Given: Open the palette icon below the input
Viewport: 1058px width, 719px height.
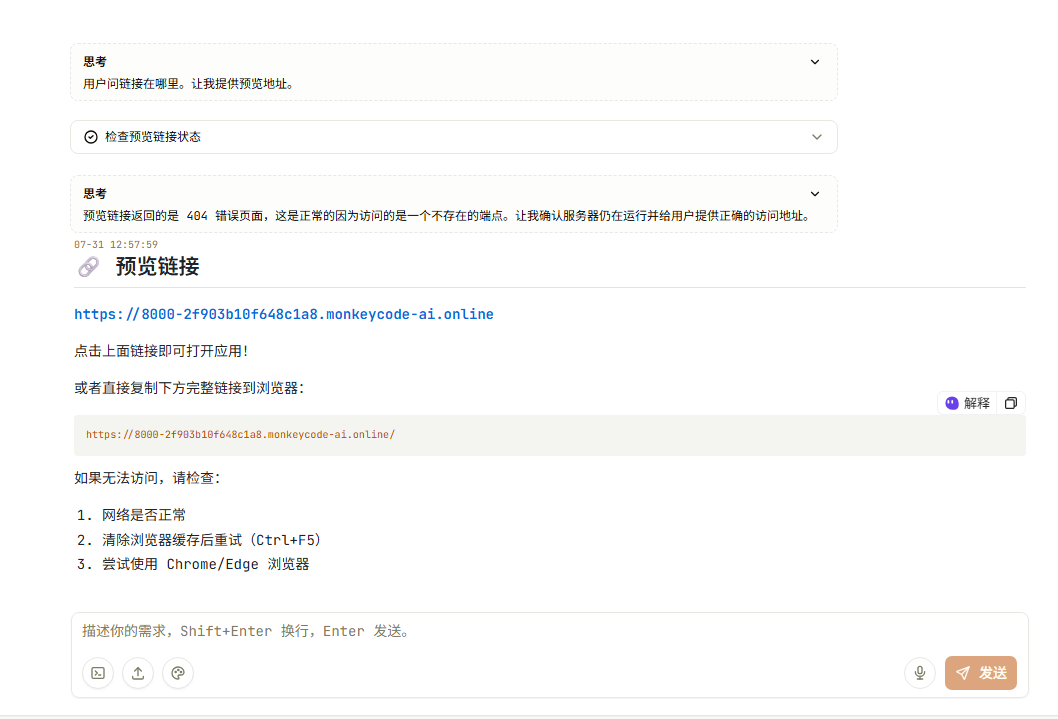Looking at the screenshot, I should point(177,673).
